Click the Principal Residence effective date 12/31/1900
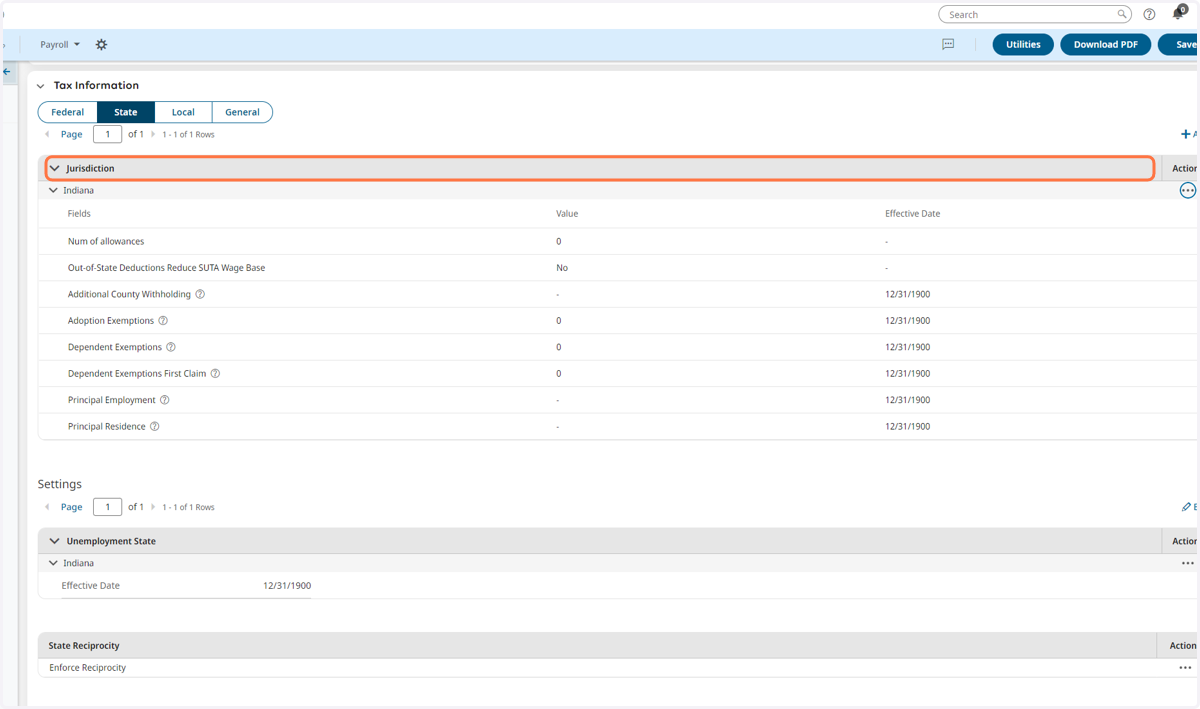The width and height of the screenshot is (1200, 709). (x=908, y=426)
